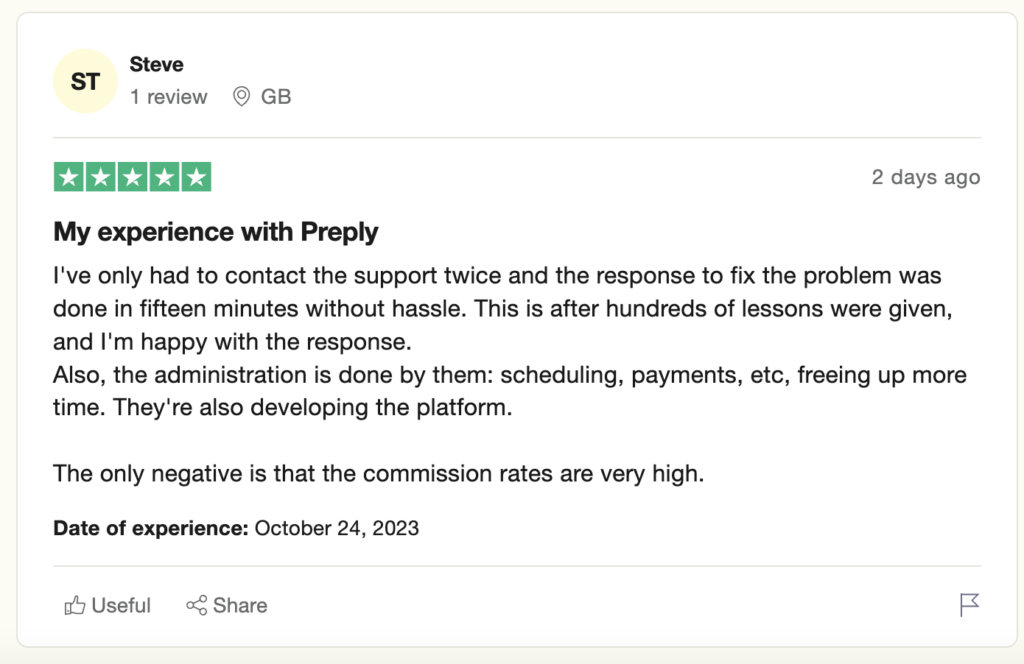The image size is (1024, 664).
Task: Click the thumbs-up Useful icon
Action: [x=73, y=605]
